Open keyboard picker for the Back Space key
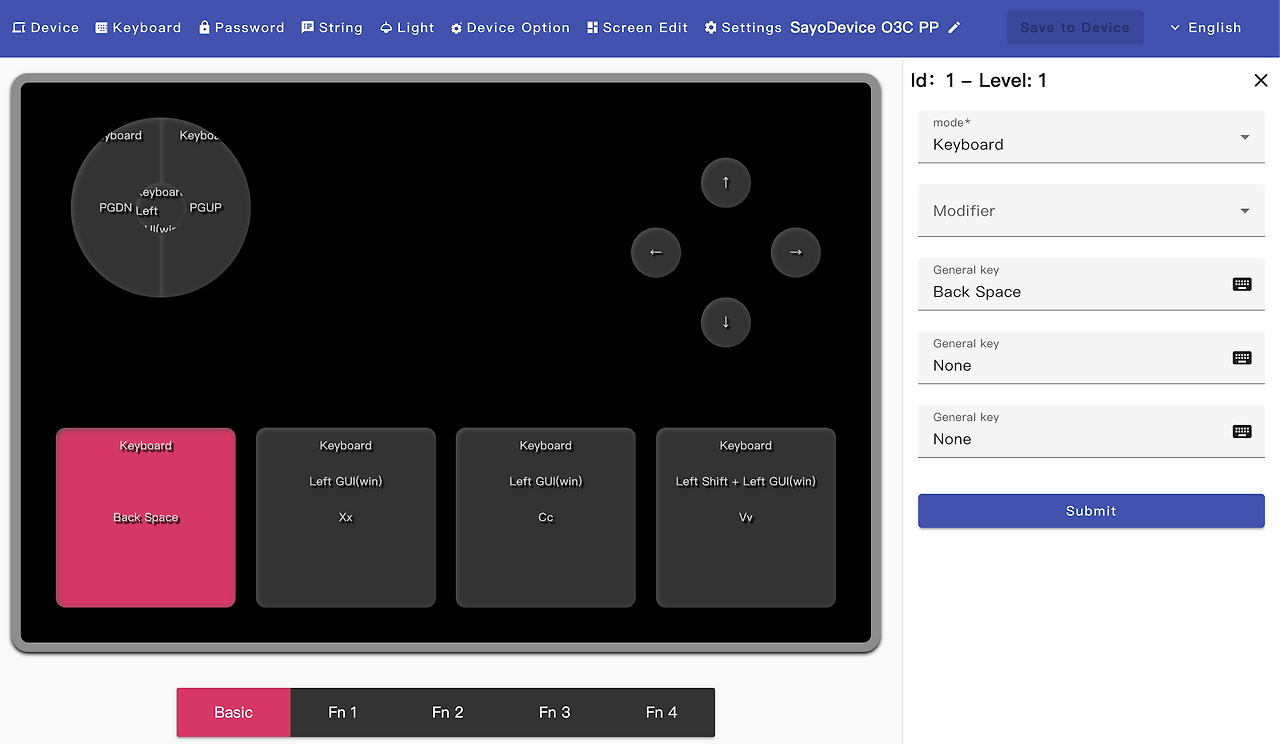The image size is (1280, 744). [x=1242, y=284]
